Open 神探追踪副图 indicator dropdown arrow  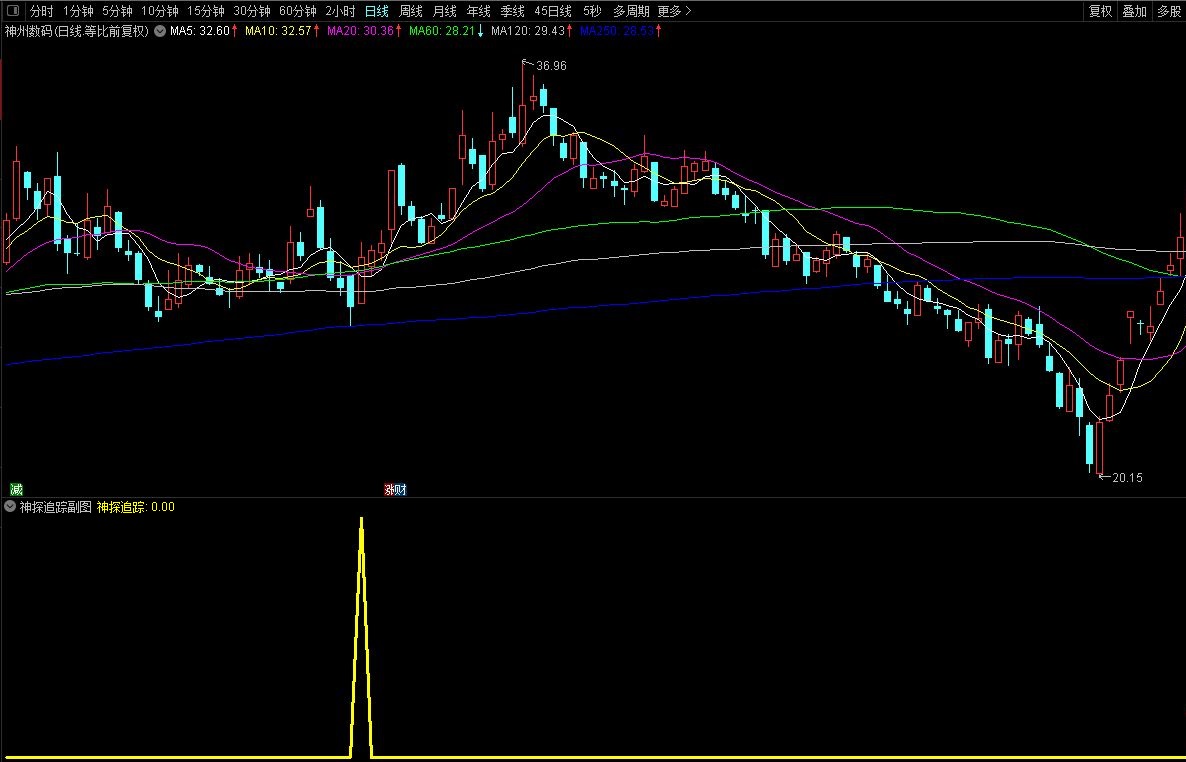pyautogui.click(x=10, y=506)
